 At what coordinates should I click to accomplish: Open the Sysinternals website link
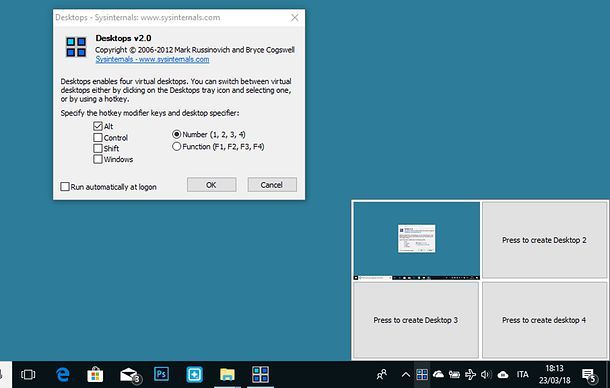click(x=152, y=59)
